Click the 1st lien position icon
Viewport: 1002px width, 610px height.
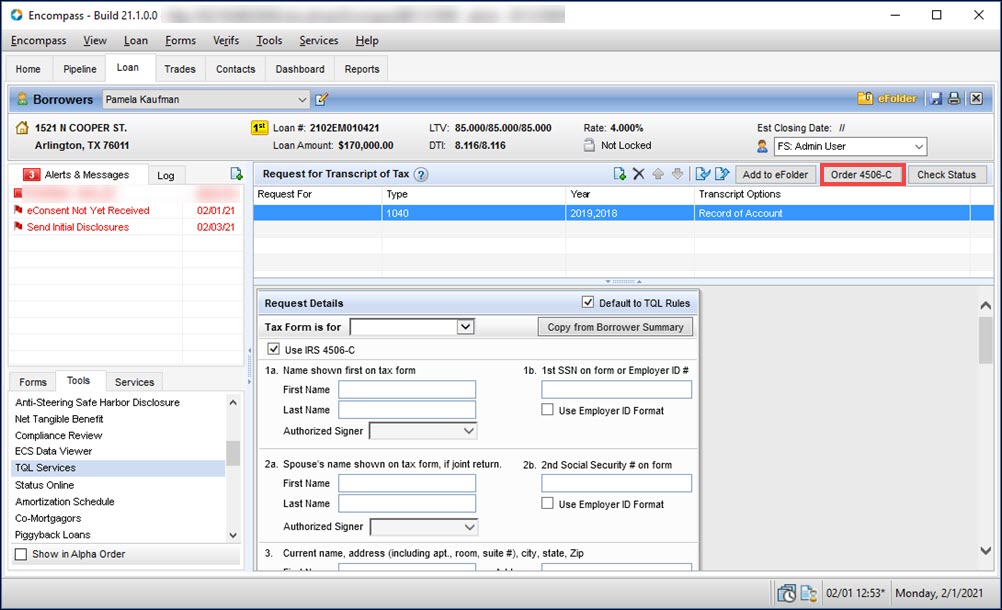(x=259, y=128)
